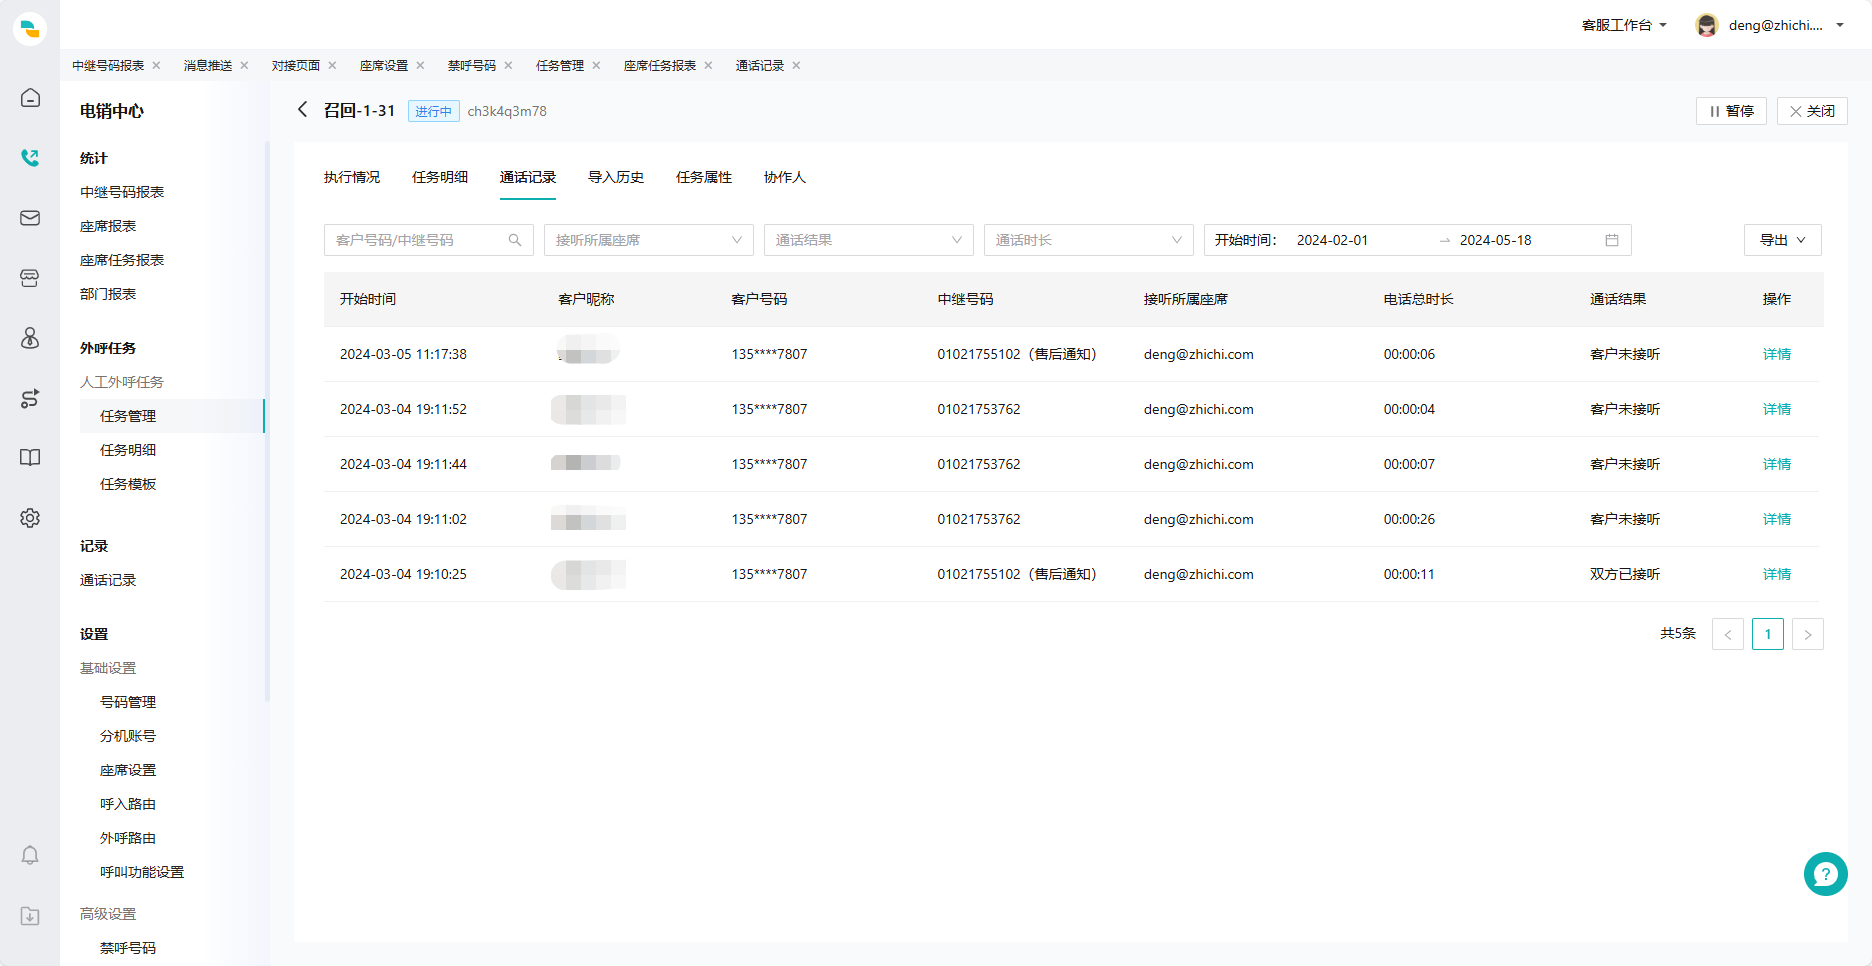Open the notification bell icon
The width and height of the screenshot is (1872, 966).
30,855
